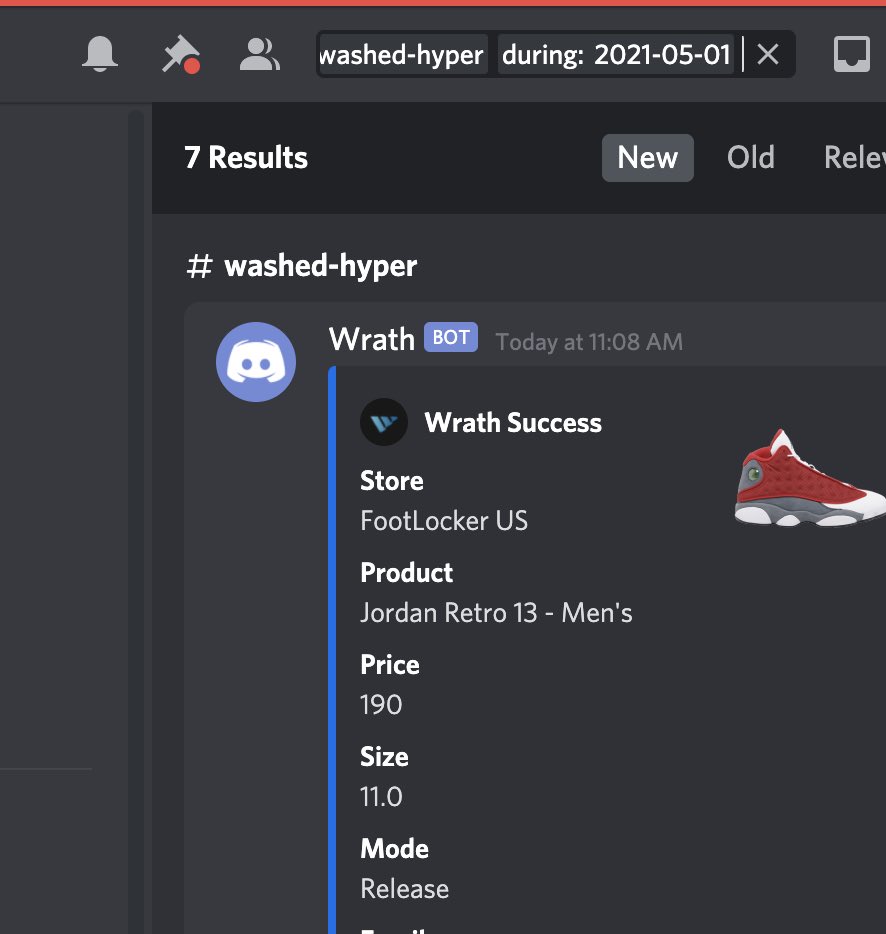
Task: Show the member list icon
Action: [259, 55]
